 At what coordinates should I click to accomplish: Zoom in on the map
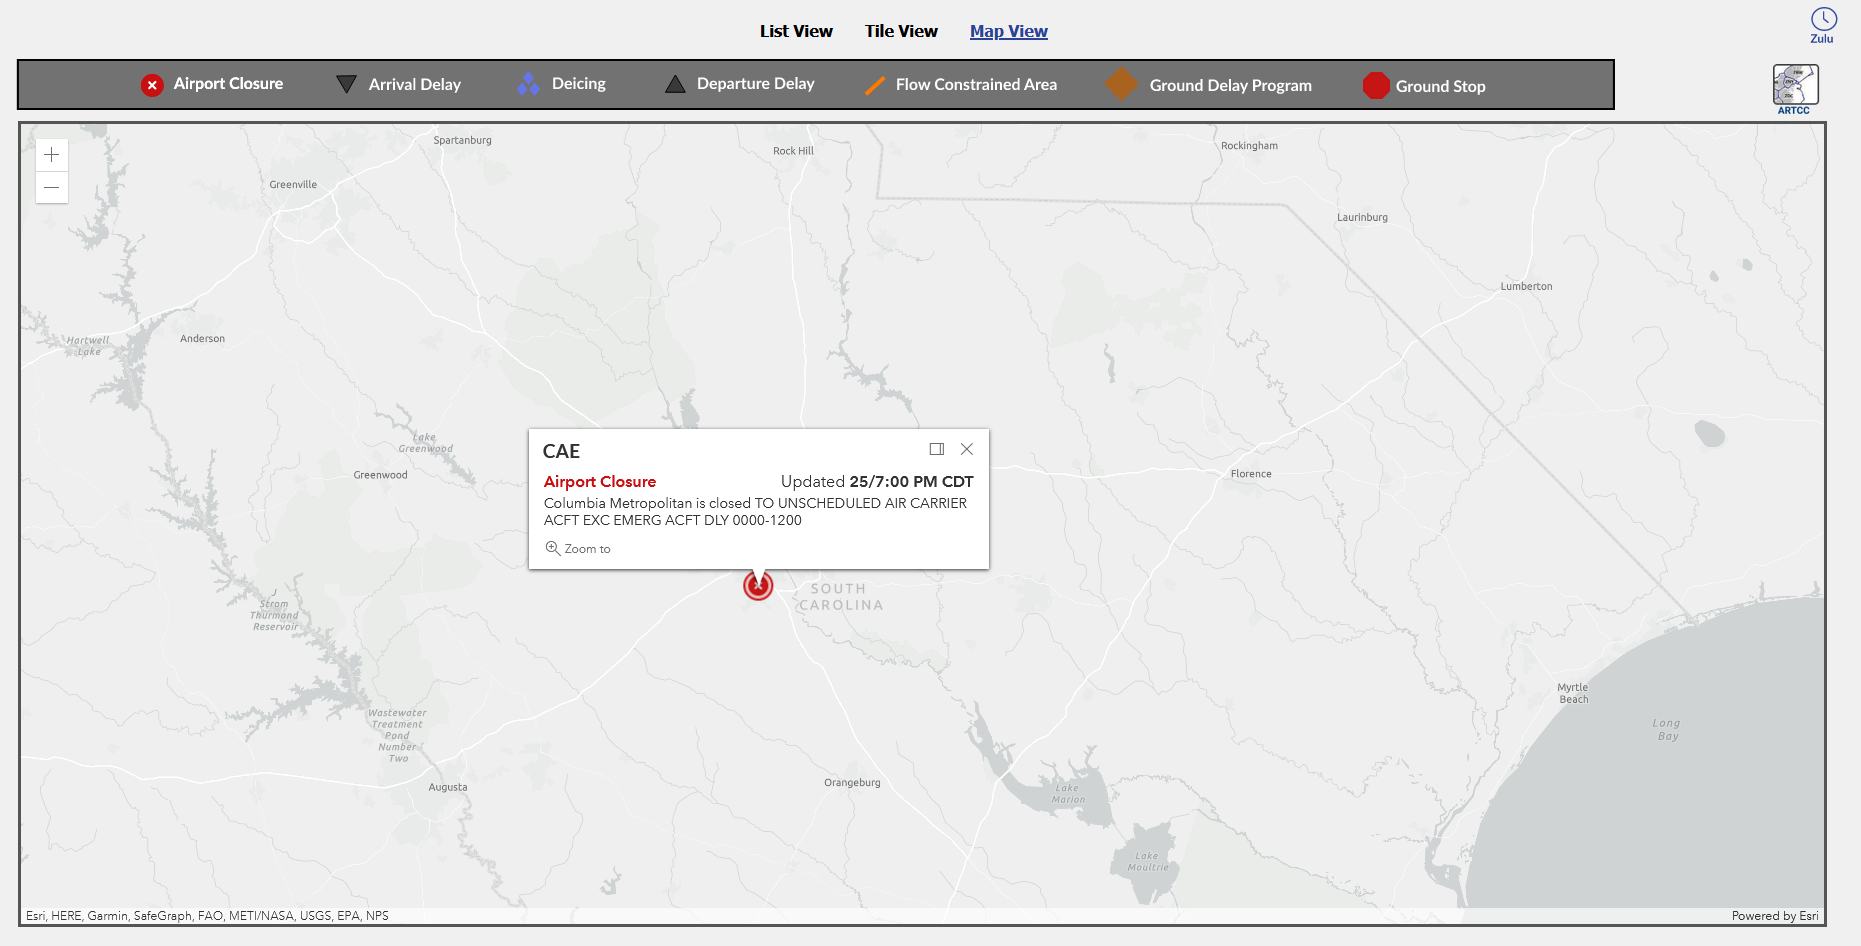click(x=52, y=155)
